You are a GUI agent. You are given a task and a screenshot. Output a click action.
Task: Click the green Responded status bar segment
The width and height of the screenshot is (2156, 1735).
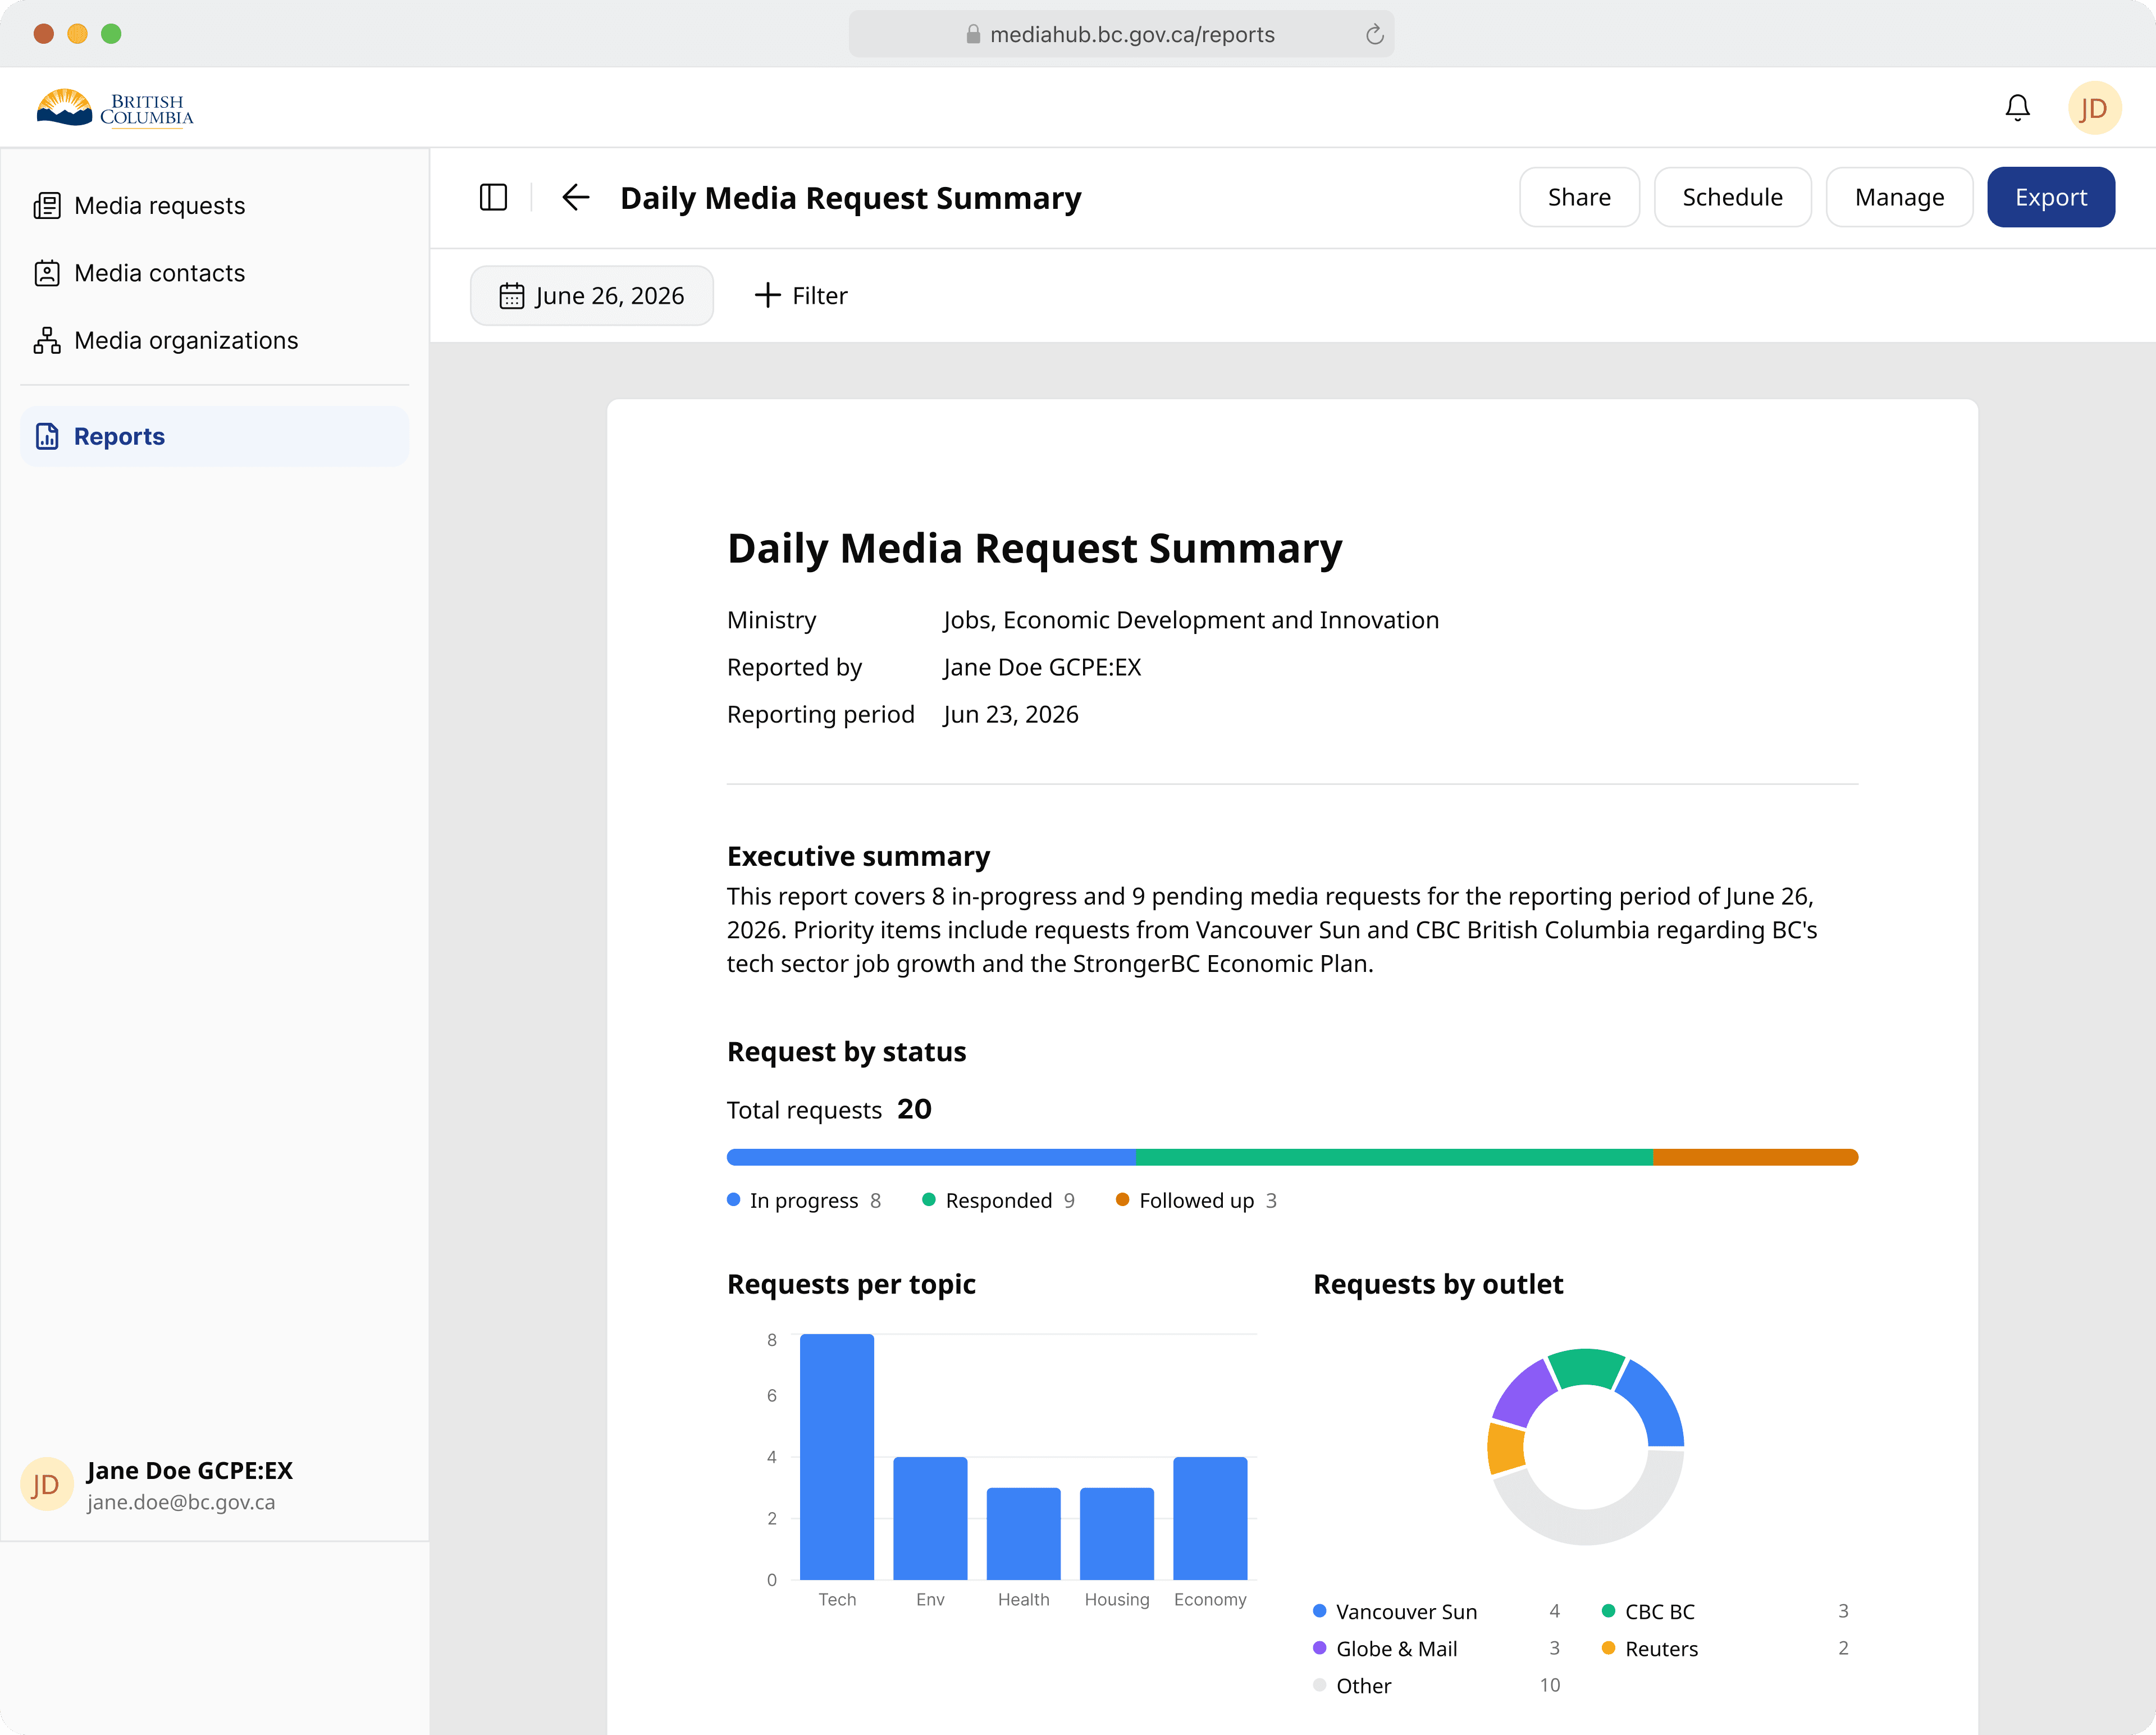coord(1394,1157)
